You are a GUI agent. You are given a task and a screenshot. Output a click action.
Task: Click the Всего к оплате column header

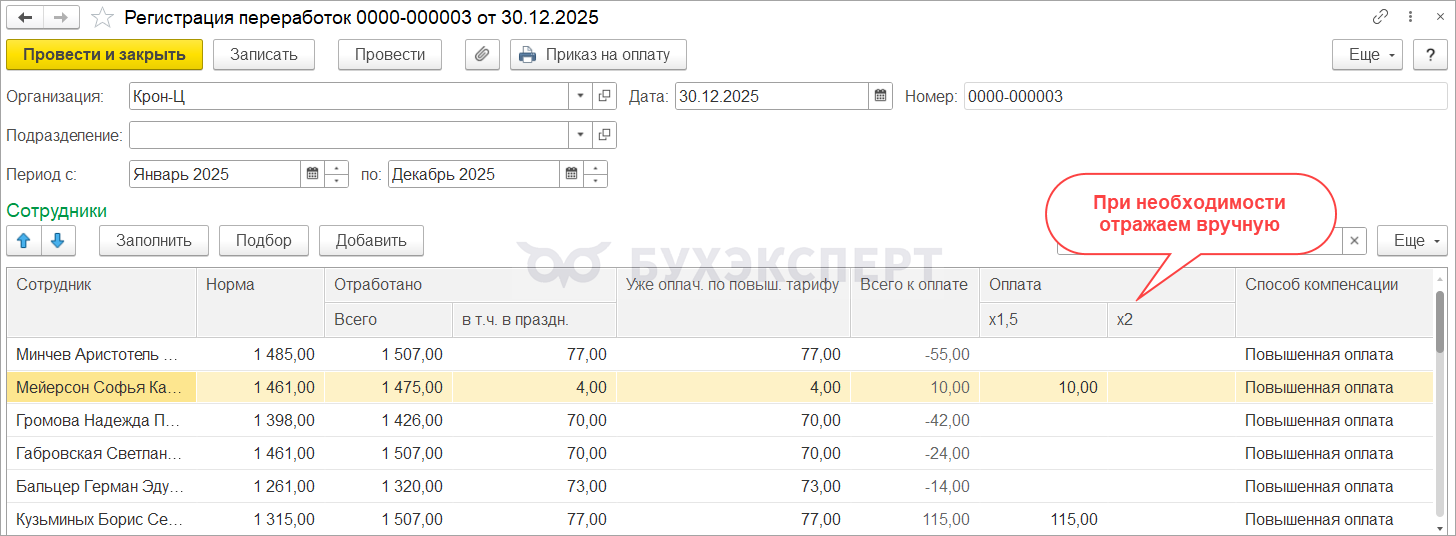coord(914,302)
